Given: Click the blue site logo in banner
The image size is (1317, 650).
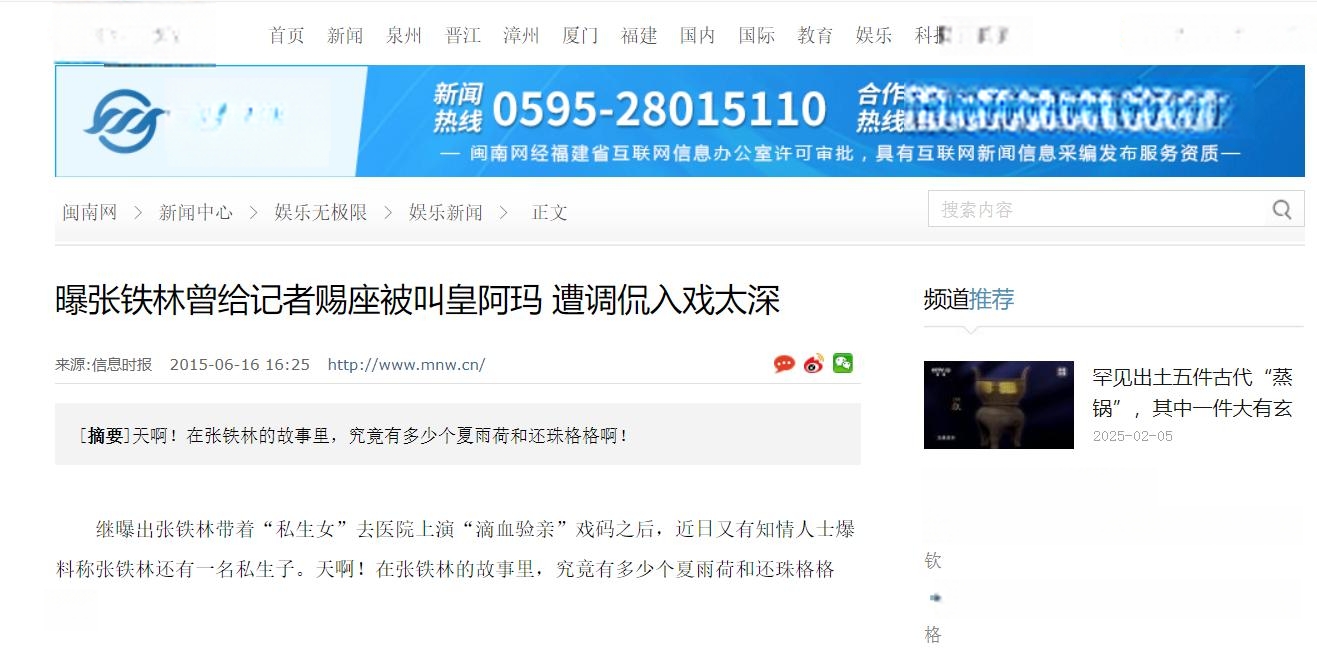Looking at the screenshot, I should coord(124,121).
